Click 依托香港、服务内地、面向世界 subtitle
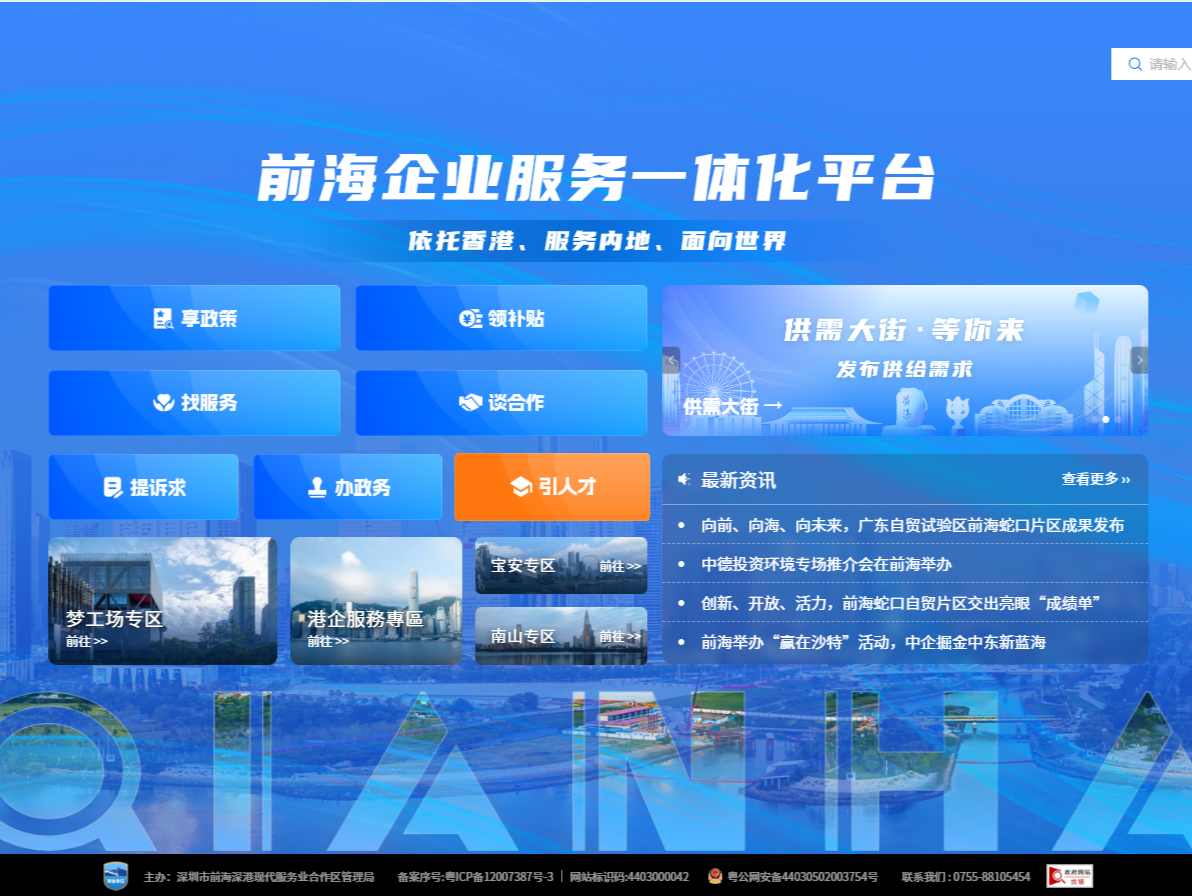Screen dimensions: 1192x896 coord(597,241)
